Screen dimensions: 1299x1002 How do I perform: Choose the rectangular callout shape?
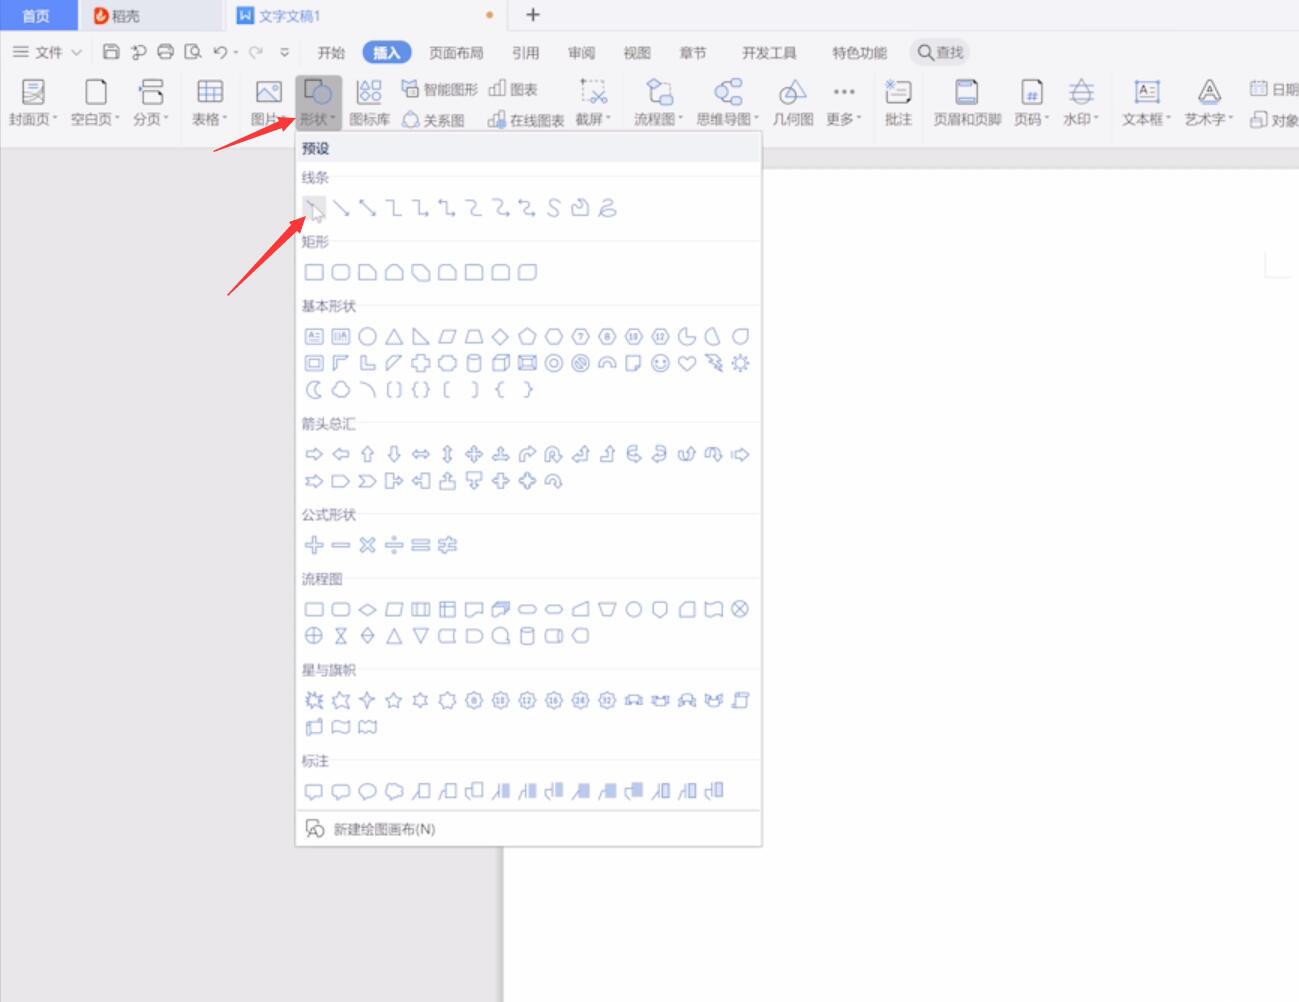tap(314, 791)
